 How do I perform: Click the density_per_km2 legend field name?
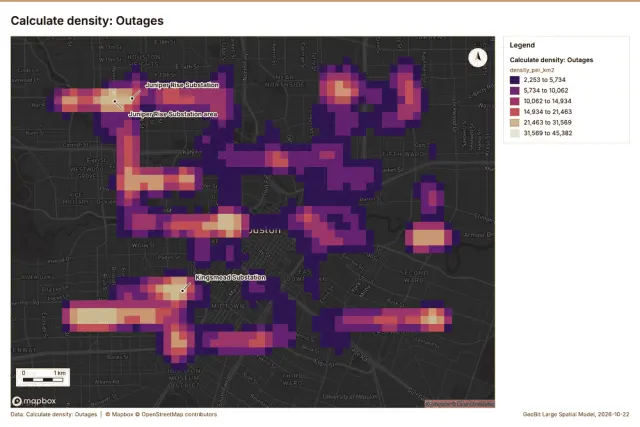532,70
